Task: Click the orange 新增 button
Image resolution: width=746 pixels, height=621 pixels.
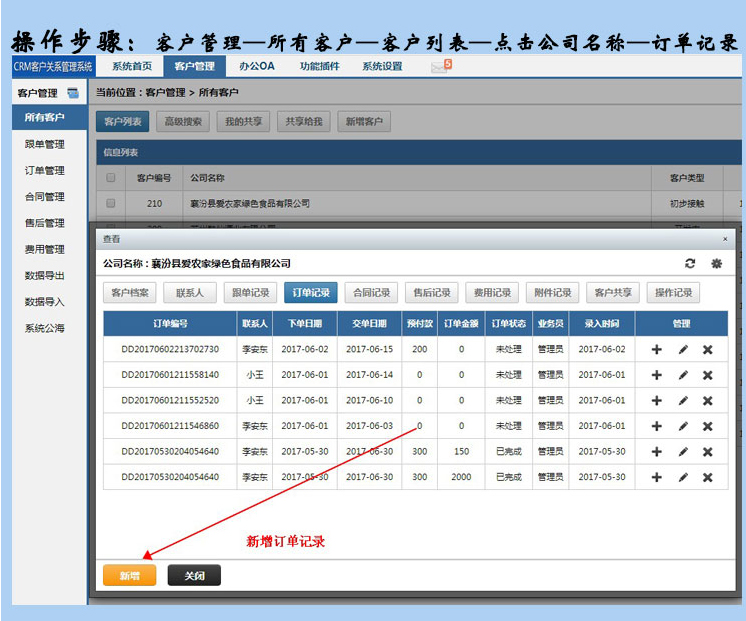Action: click(129, 576)
